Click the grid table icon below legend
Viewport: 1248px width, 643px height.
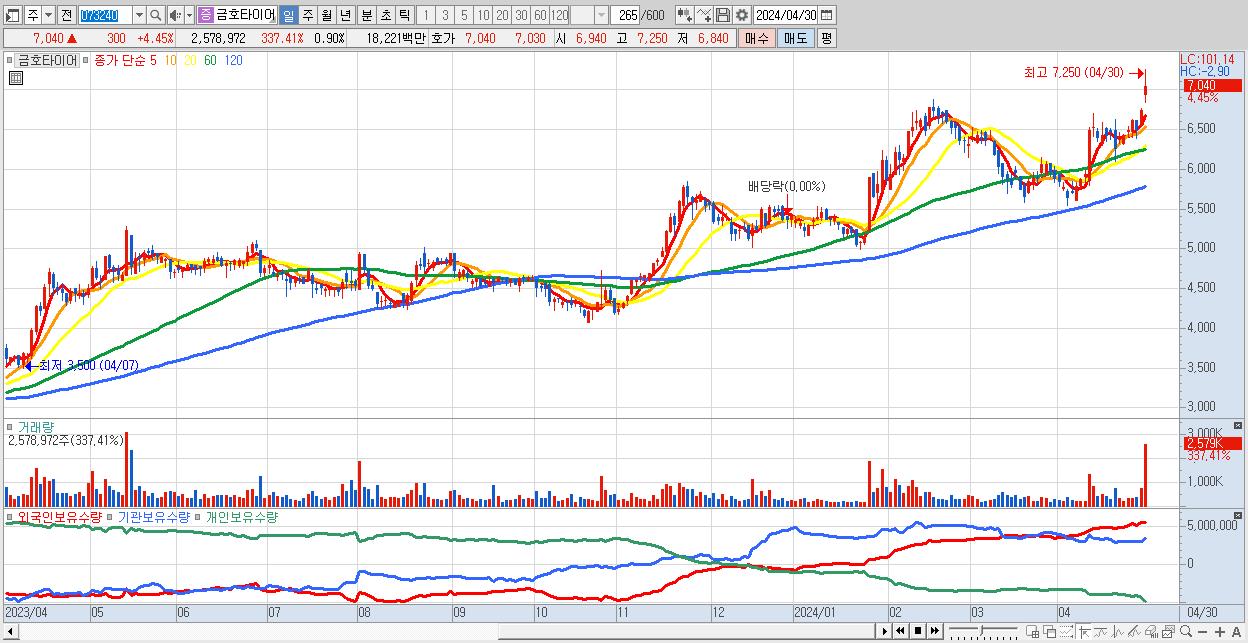pos(15,78)
